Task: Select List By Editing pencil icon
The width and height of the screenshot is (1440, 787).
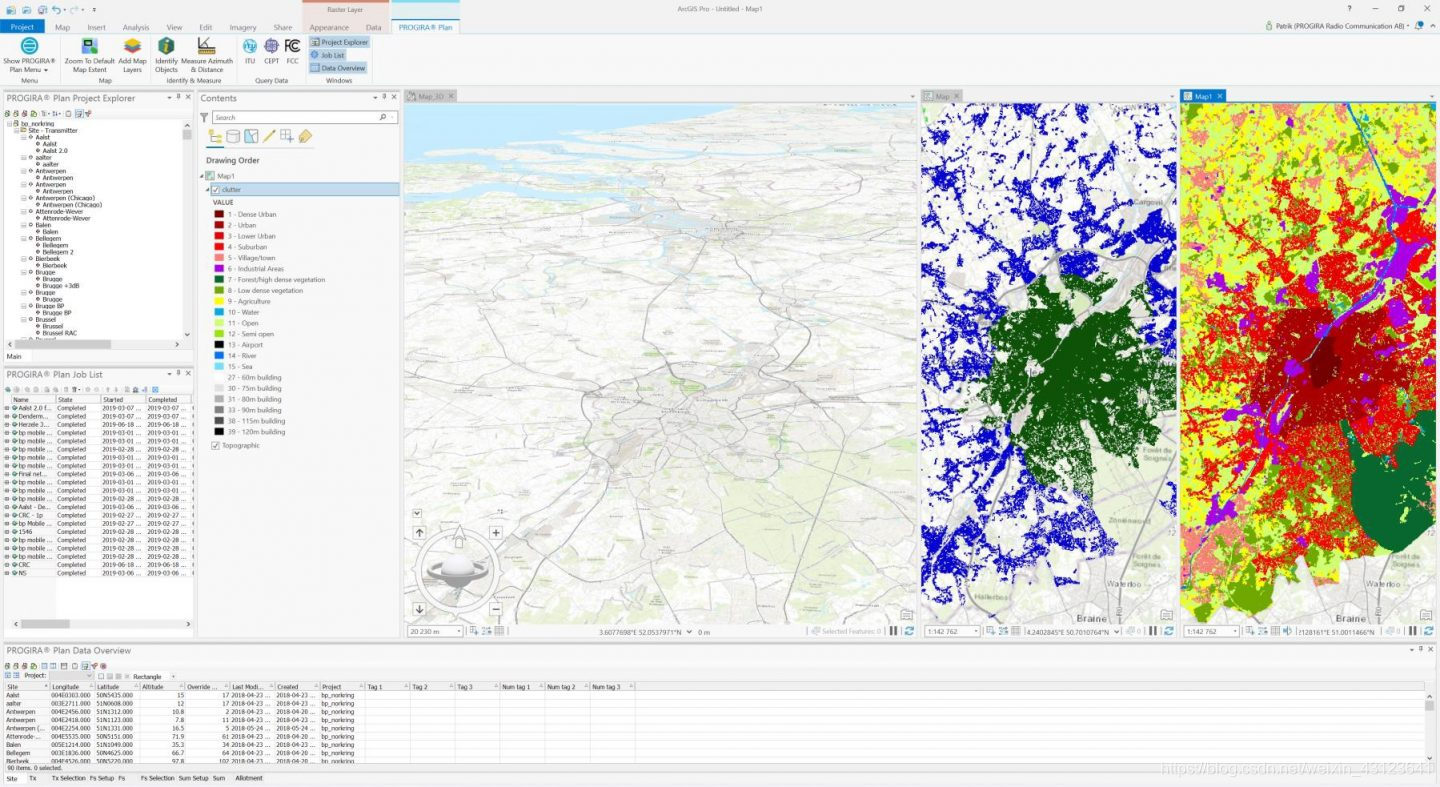Action: point(269,136)
